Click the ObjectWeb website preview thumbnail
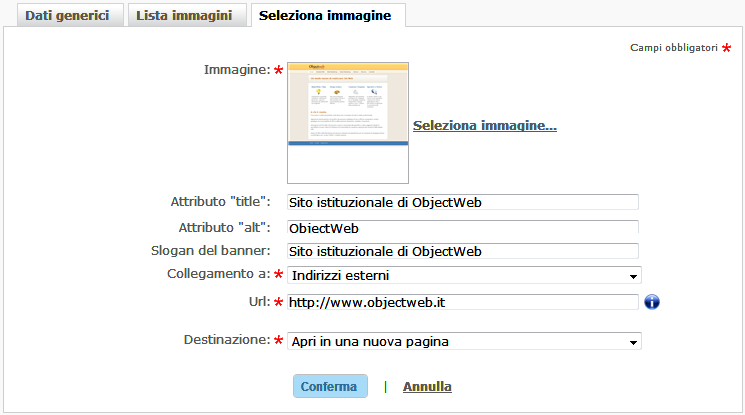Screen dimensions: 745x415 pos(348,122)
